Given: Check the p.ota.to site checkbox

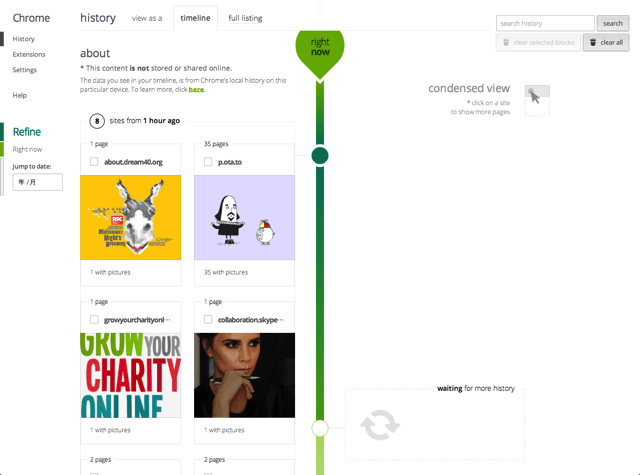Looking at the screenshot, I should [x=208, y=162].
